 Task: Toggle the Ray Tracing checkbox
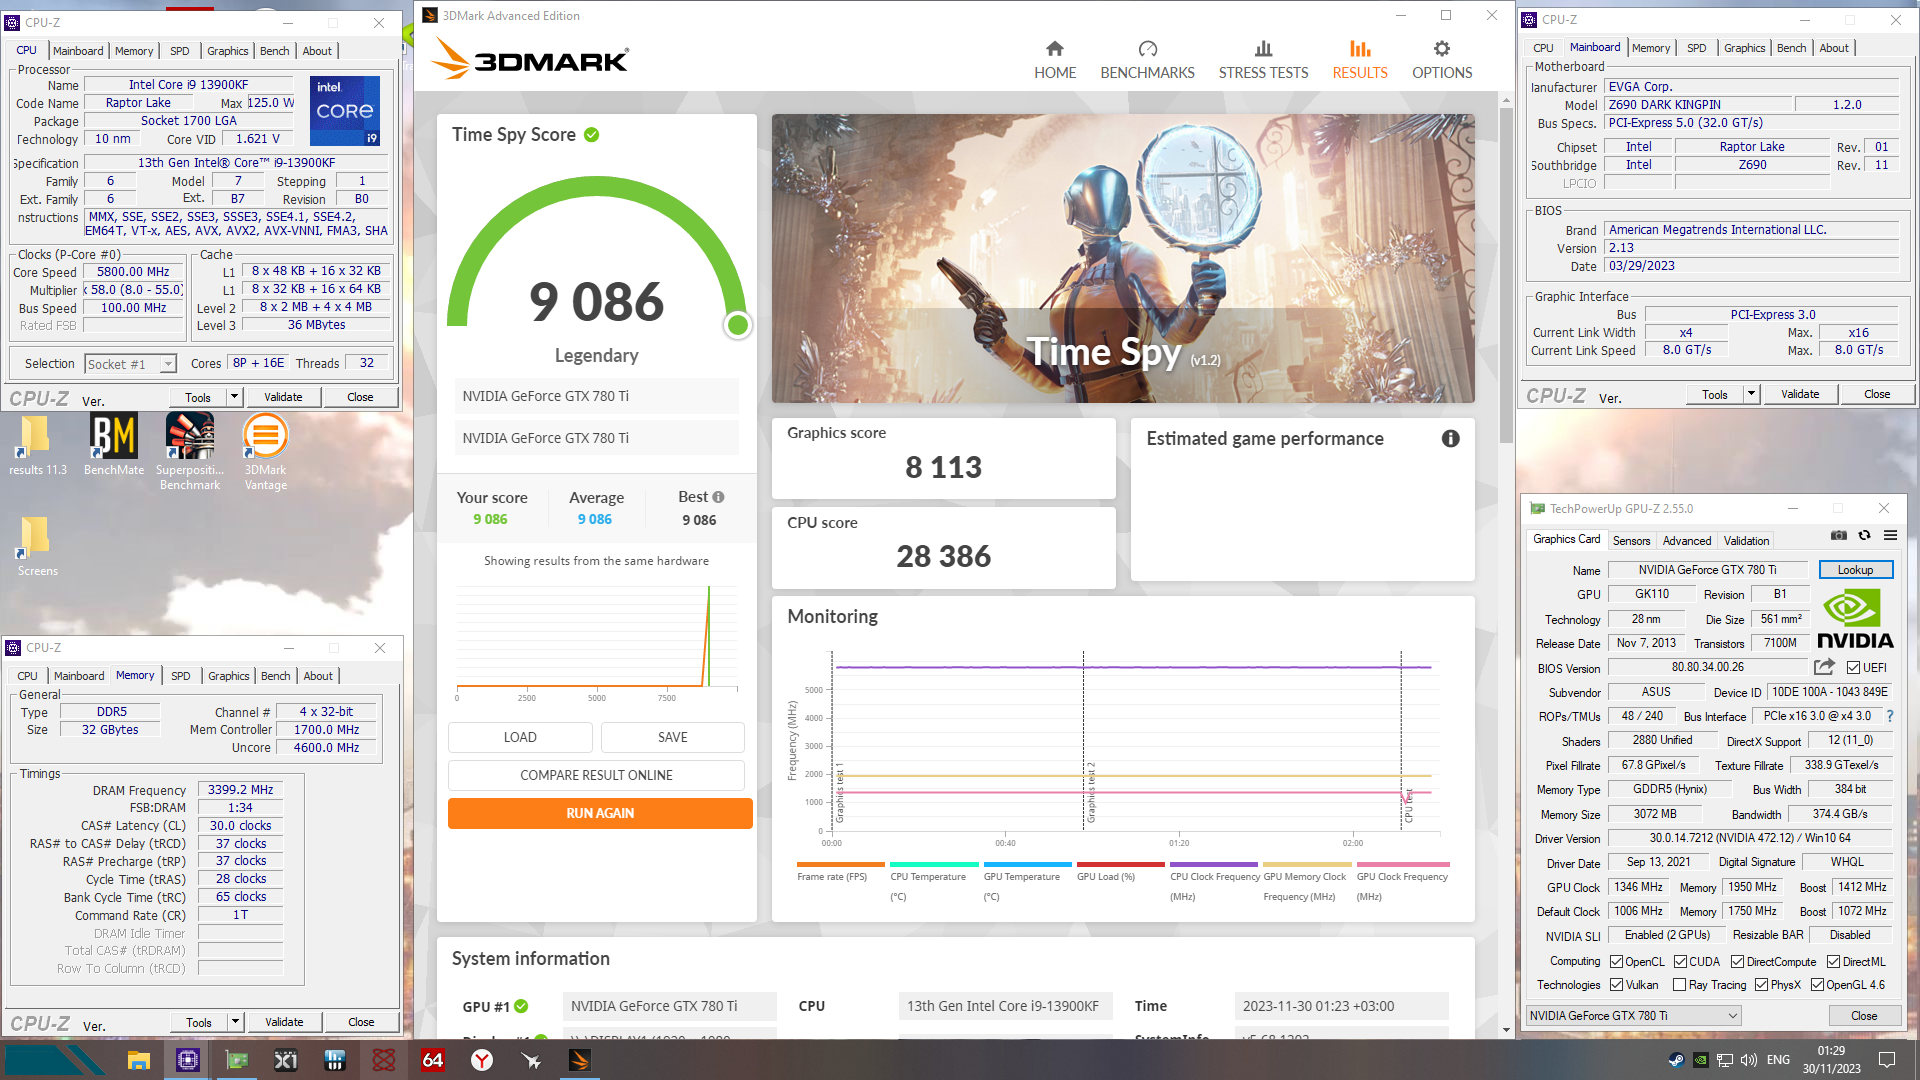(x=1680, y=985)
